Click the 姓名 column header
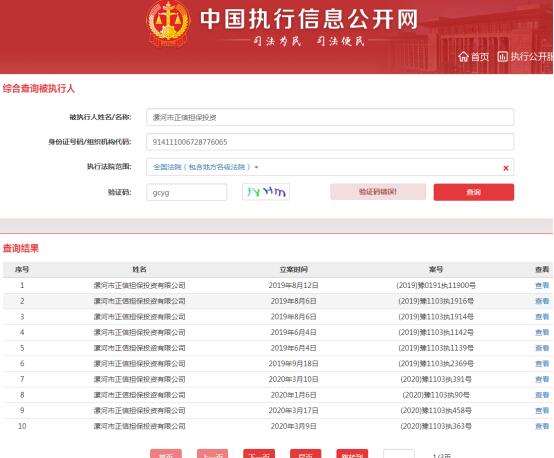 click(140, 270)
